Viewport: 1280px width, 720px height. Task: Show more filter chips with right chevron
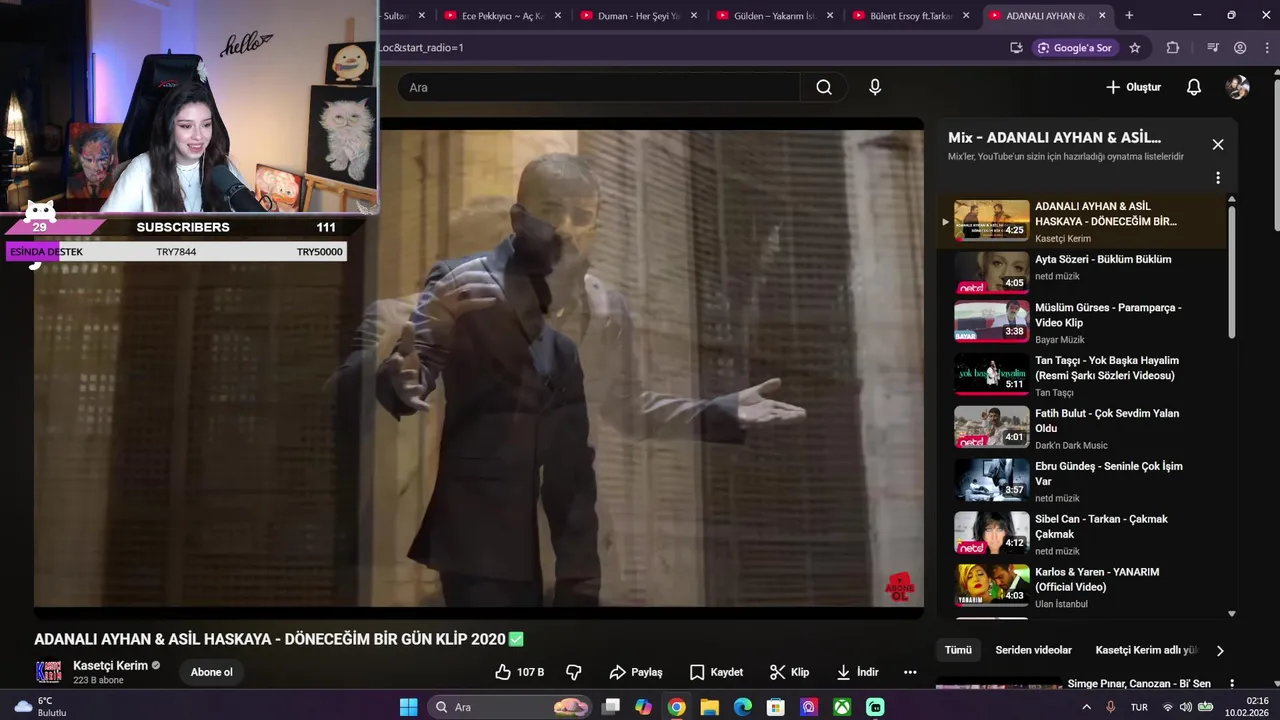click(1220, 650)
